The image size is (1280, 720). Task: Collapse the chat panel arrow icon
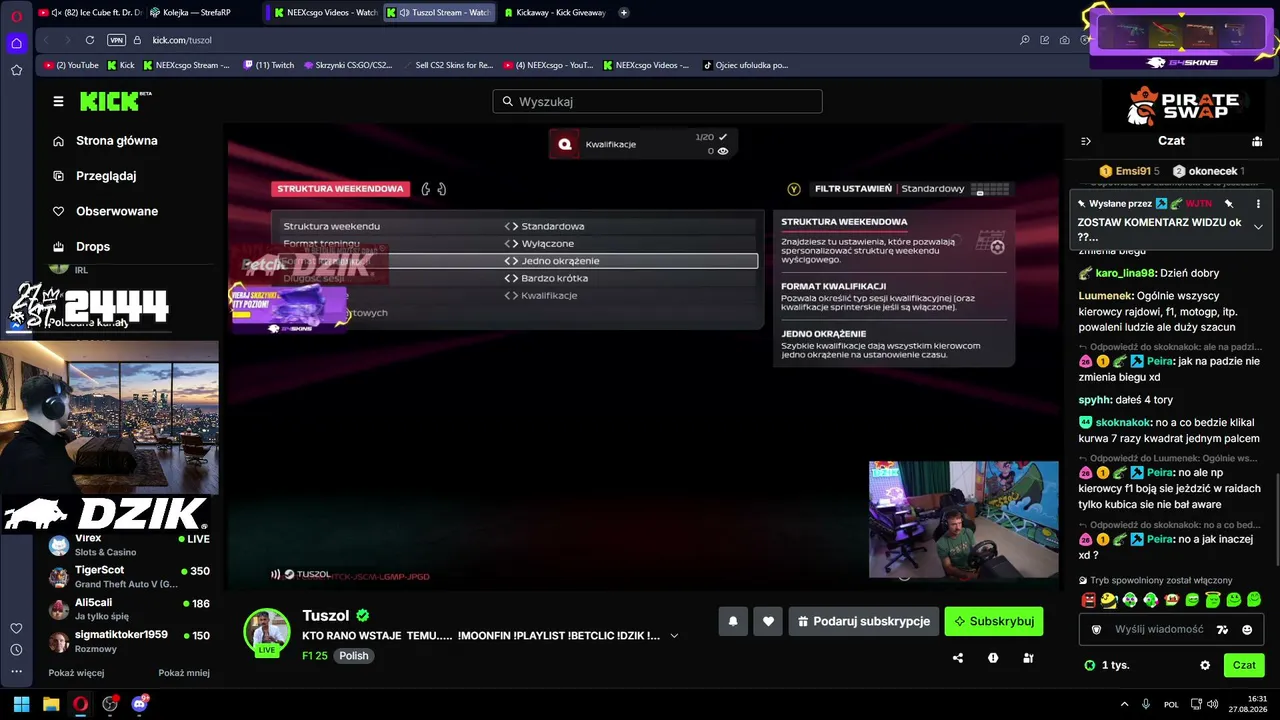point(1086,141)
